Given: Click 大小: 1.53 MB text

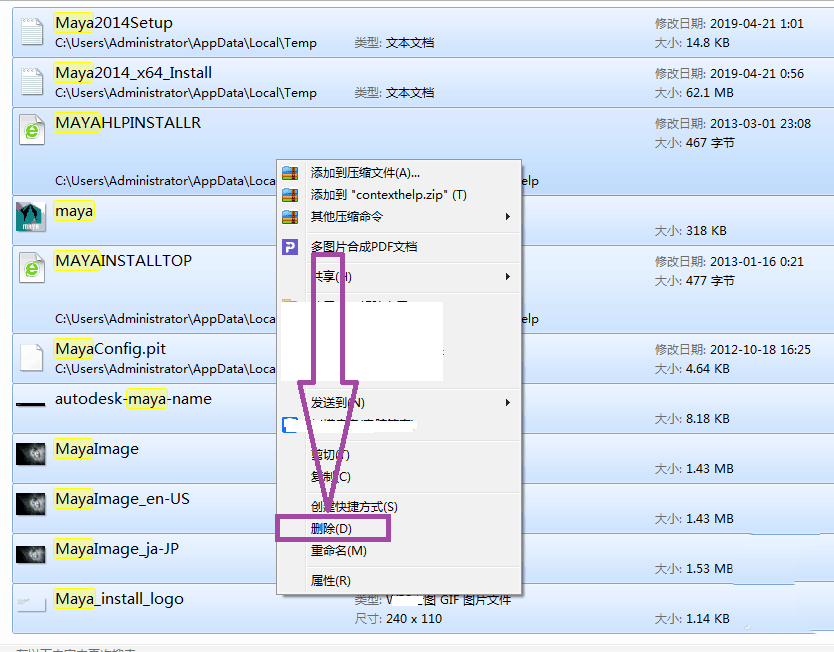Looking at the screenshot, I should pos(694,569).
